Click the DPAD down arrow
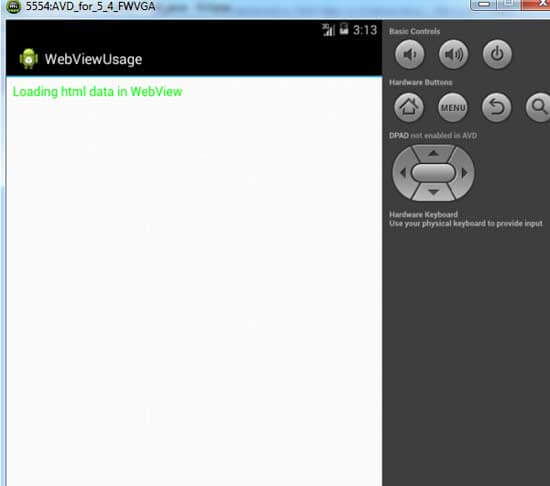Screen dimensions: 550x486 433,192
